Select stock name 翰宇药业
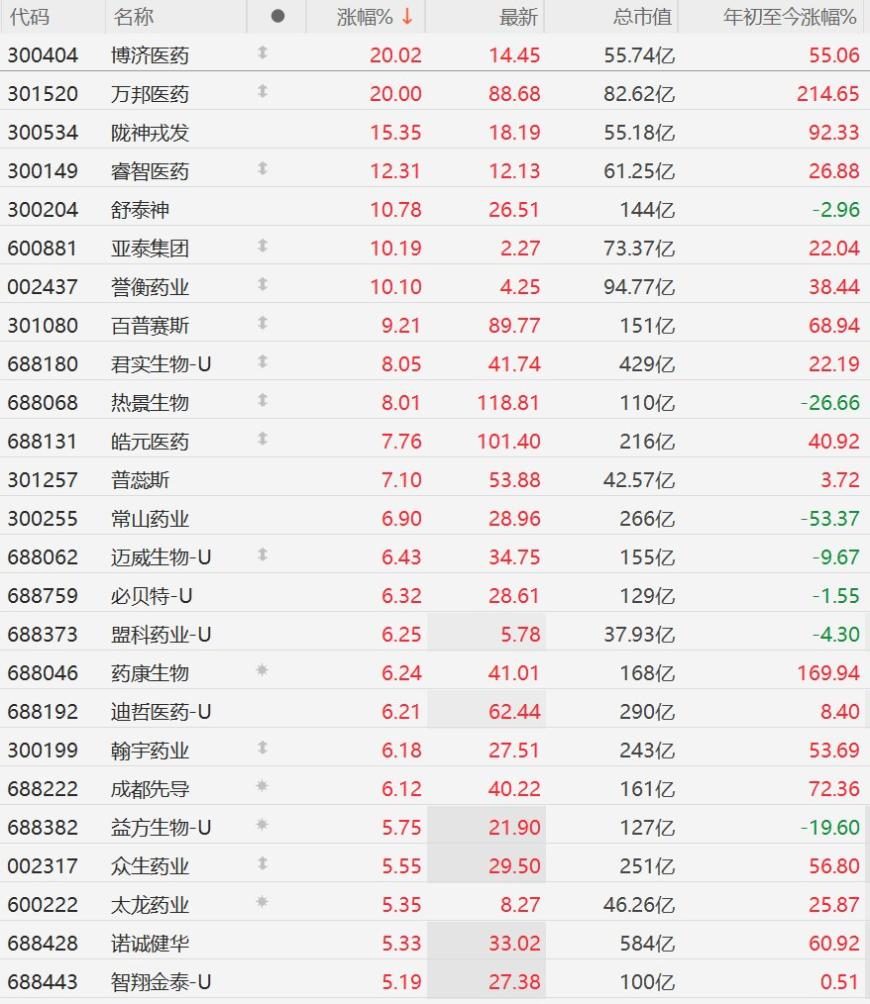The height and width of the screenshot is (1004, 870). tap(150, 750)
